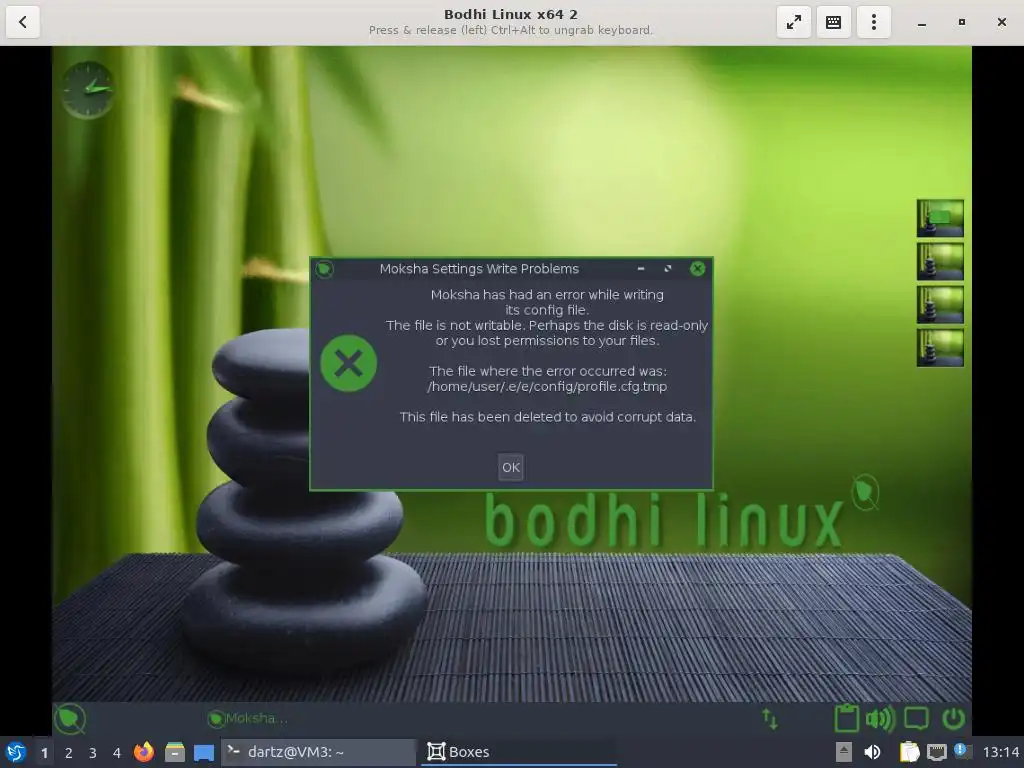The height and width of the screenshot is (768, 1024).
Task: Select the Moksha task in Bodhi shelf
Action: [x=248, y=718]
